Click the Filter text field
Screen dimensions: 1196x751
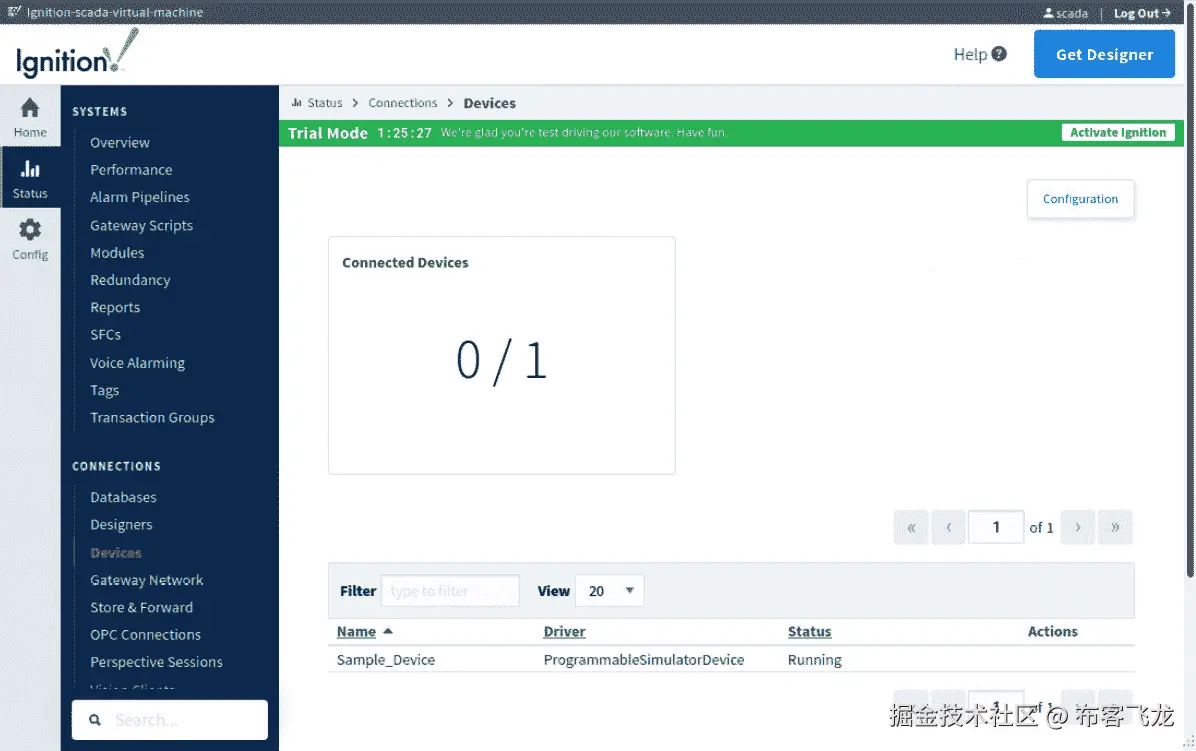450,591
